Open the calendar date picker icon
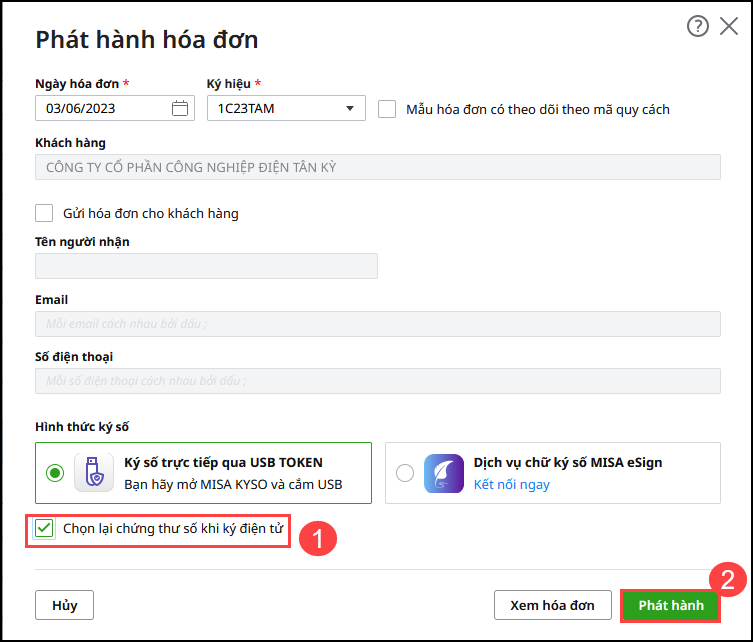 [180, 109]
